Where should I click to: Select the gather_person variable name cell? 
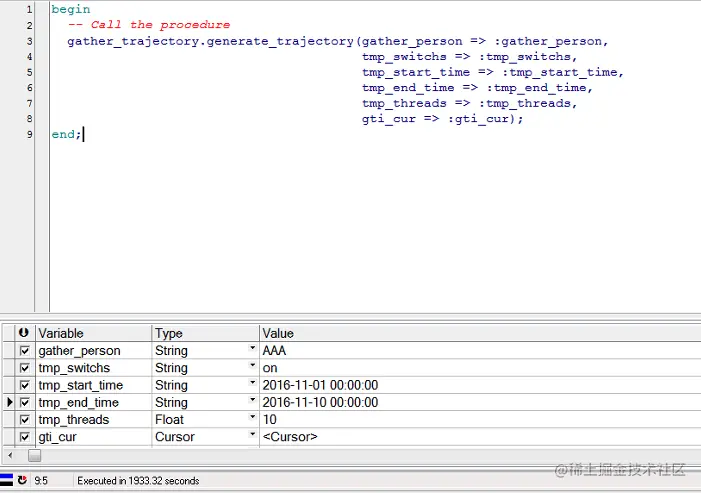(93, 351)
